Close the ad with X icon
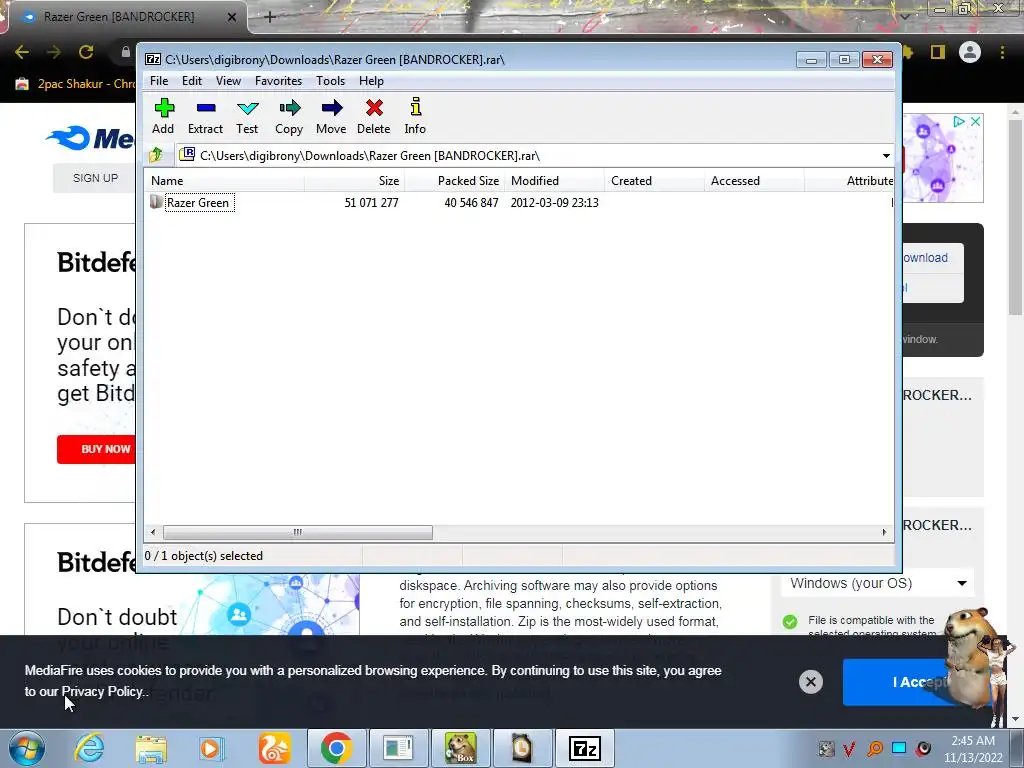Image resolution: width=1024 pixels, height=768 pixels. [975, 121]
